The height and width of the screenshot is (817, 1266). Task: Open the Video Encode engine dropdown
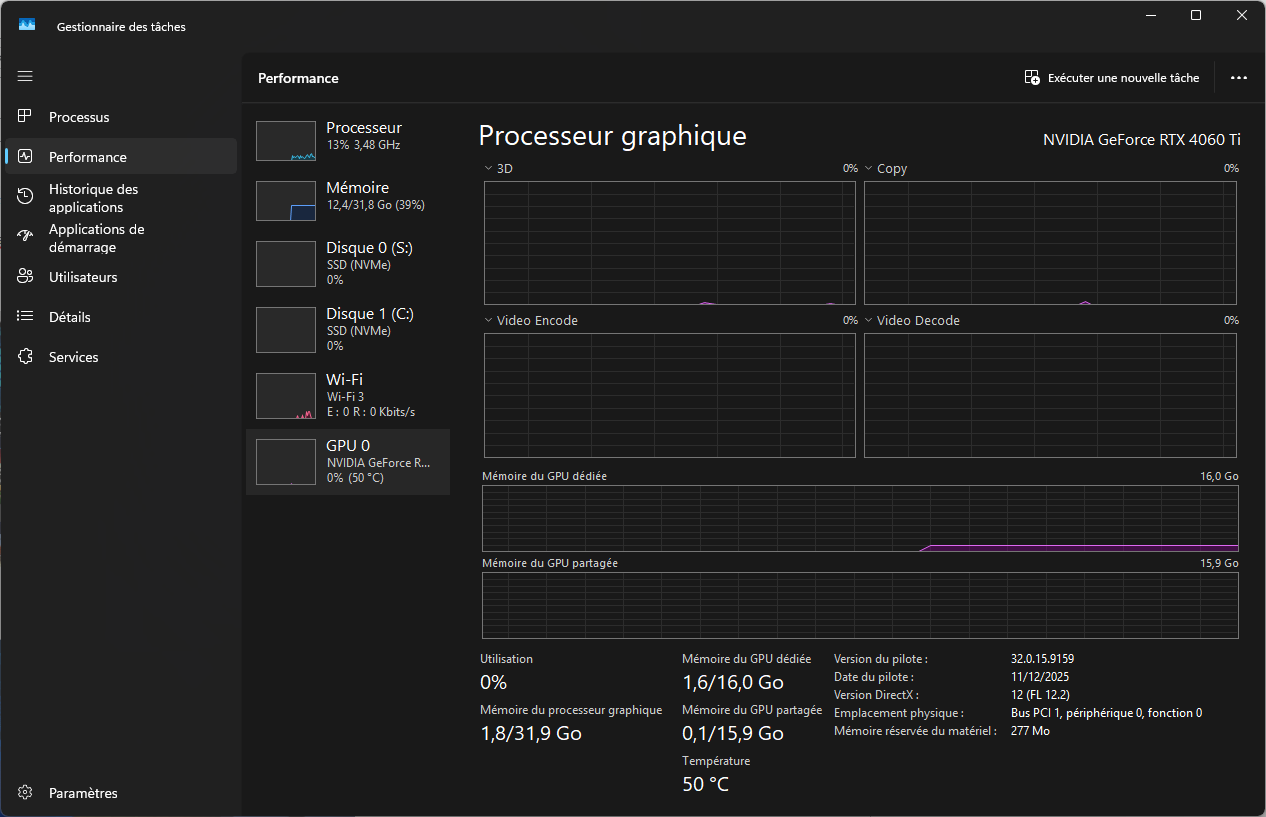coord(488,321)
